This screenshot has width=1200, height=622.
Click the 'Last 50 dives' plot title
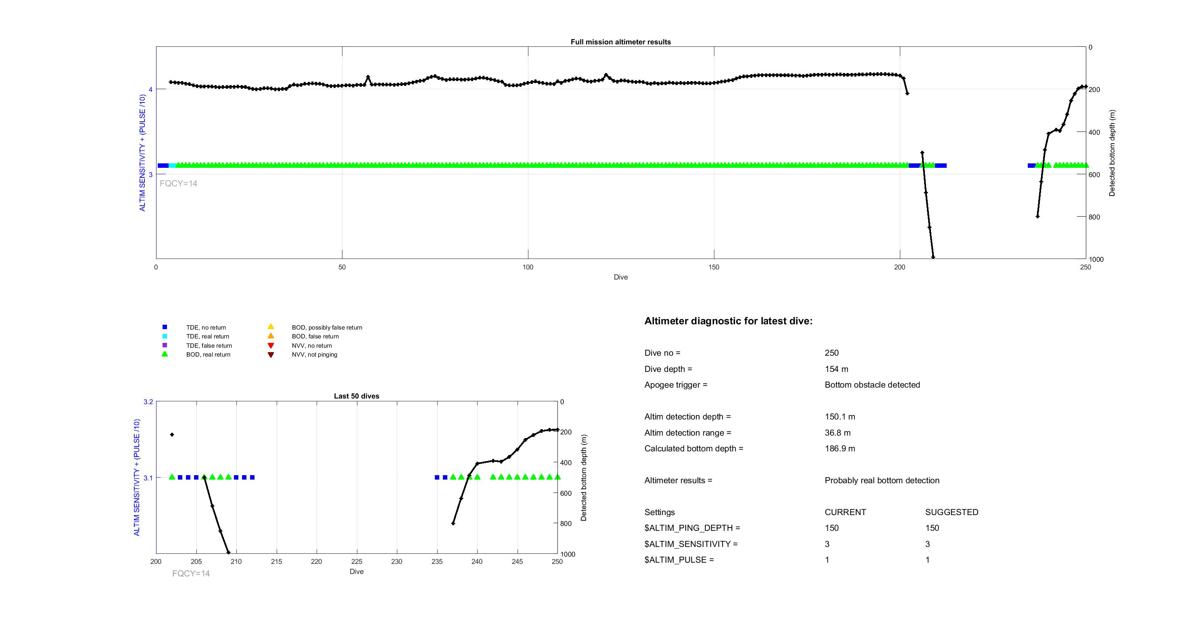[356, 396]
